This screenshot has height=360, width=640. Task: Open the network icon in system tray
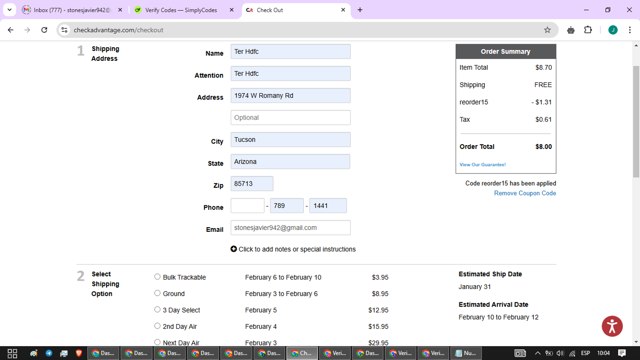[572, 353]
